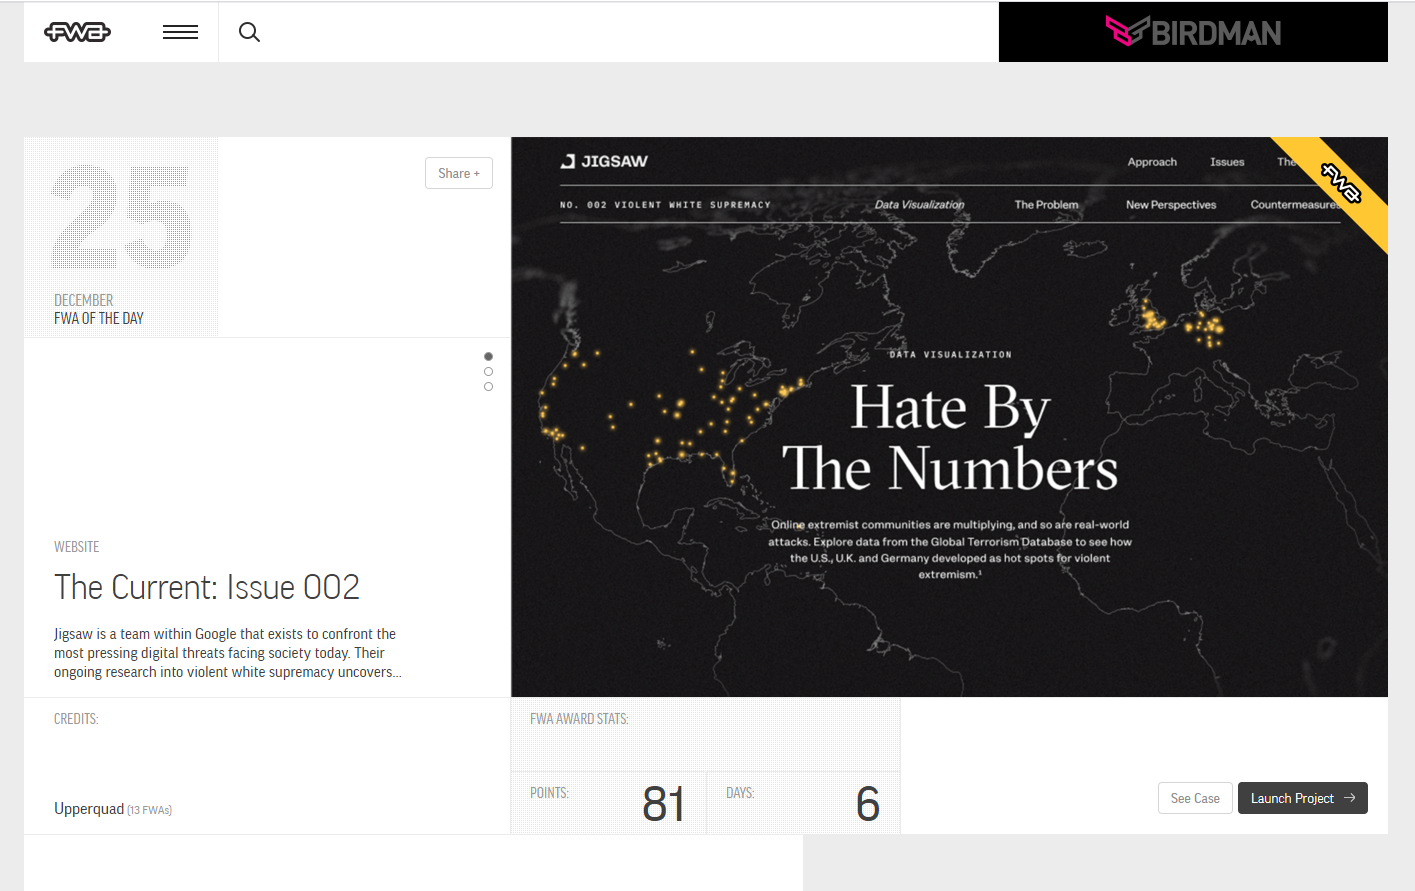Open Issues menu in preview image
Screen dimensions: 1415x891
(x=1227, y=162)
